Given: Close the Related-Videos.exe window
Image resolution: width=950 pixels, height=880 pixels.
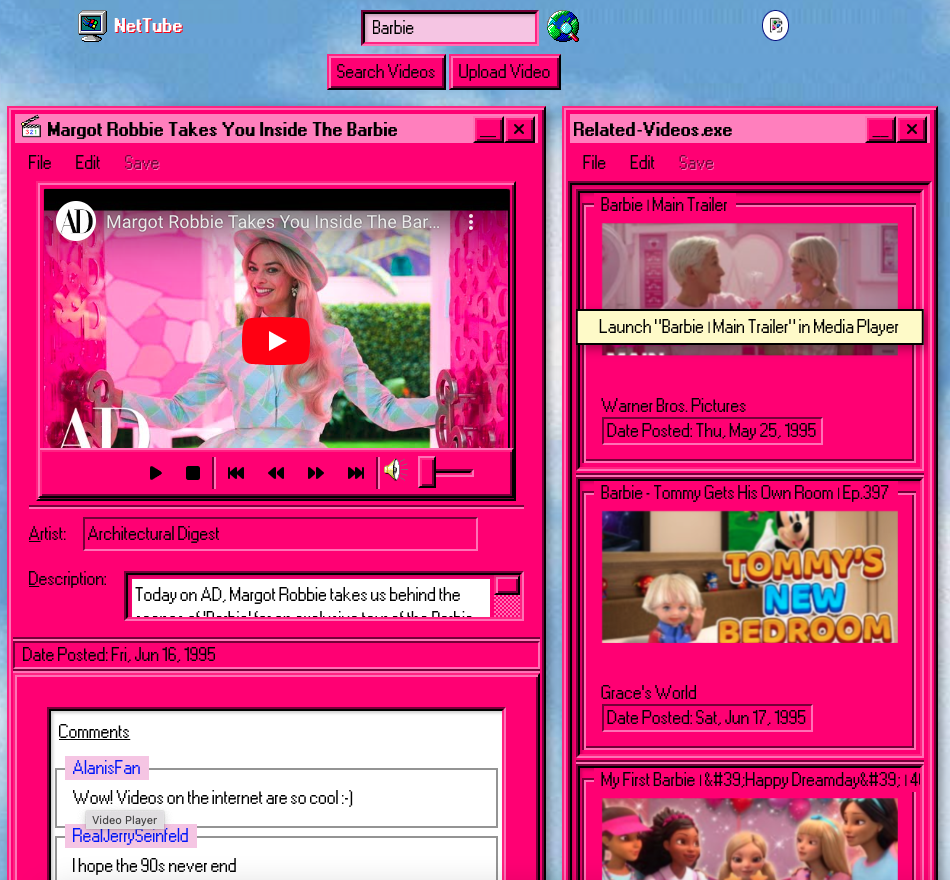Looking at the screenshot, I should click(911, 129).
